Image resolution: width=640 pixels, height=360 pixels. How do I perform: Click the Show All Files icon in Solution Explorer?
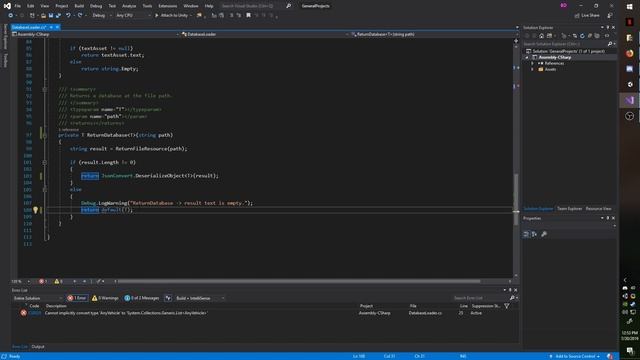click(x=597, y=36)
